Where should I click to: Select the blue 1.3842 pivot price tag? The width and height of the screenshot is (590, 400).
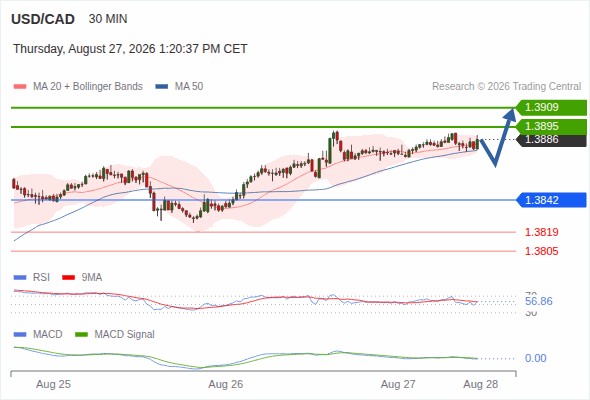click(x=551, y=200)
